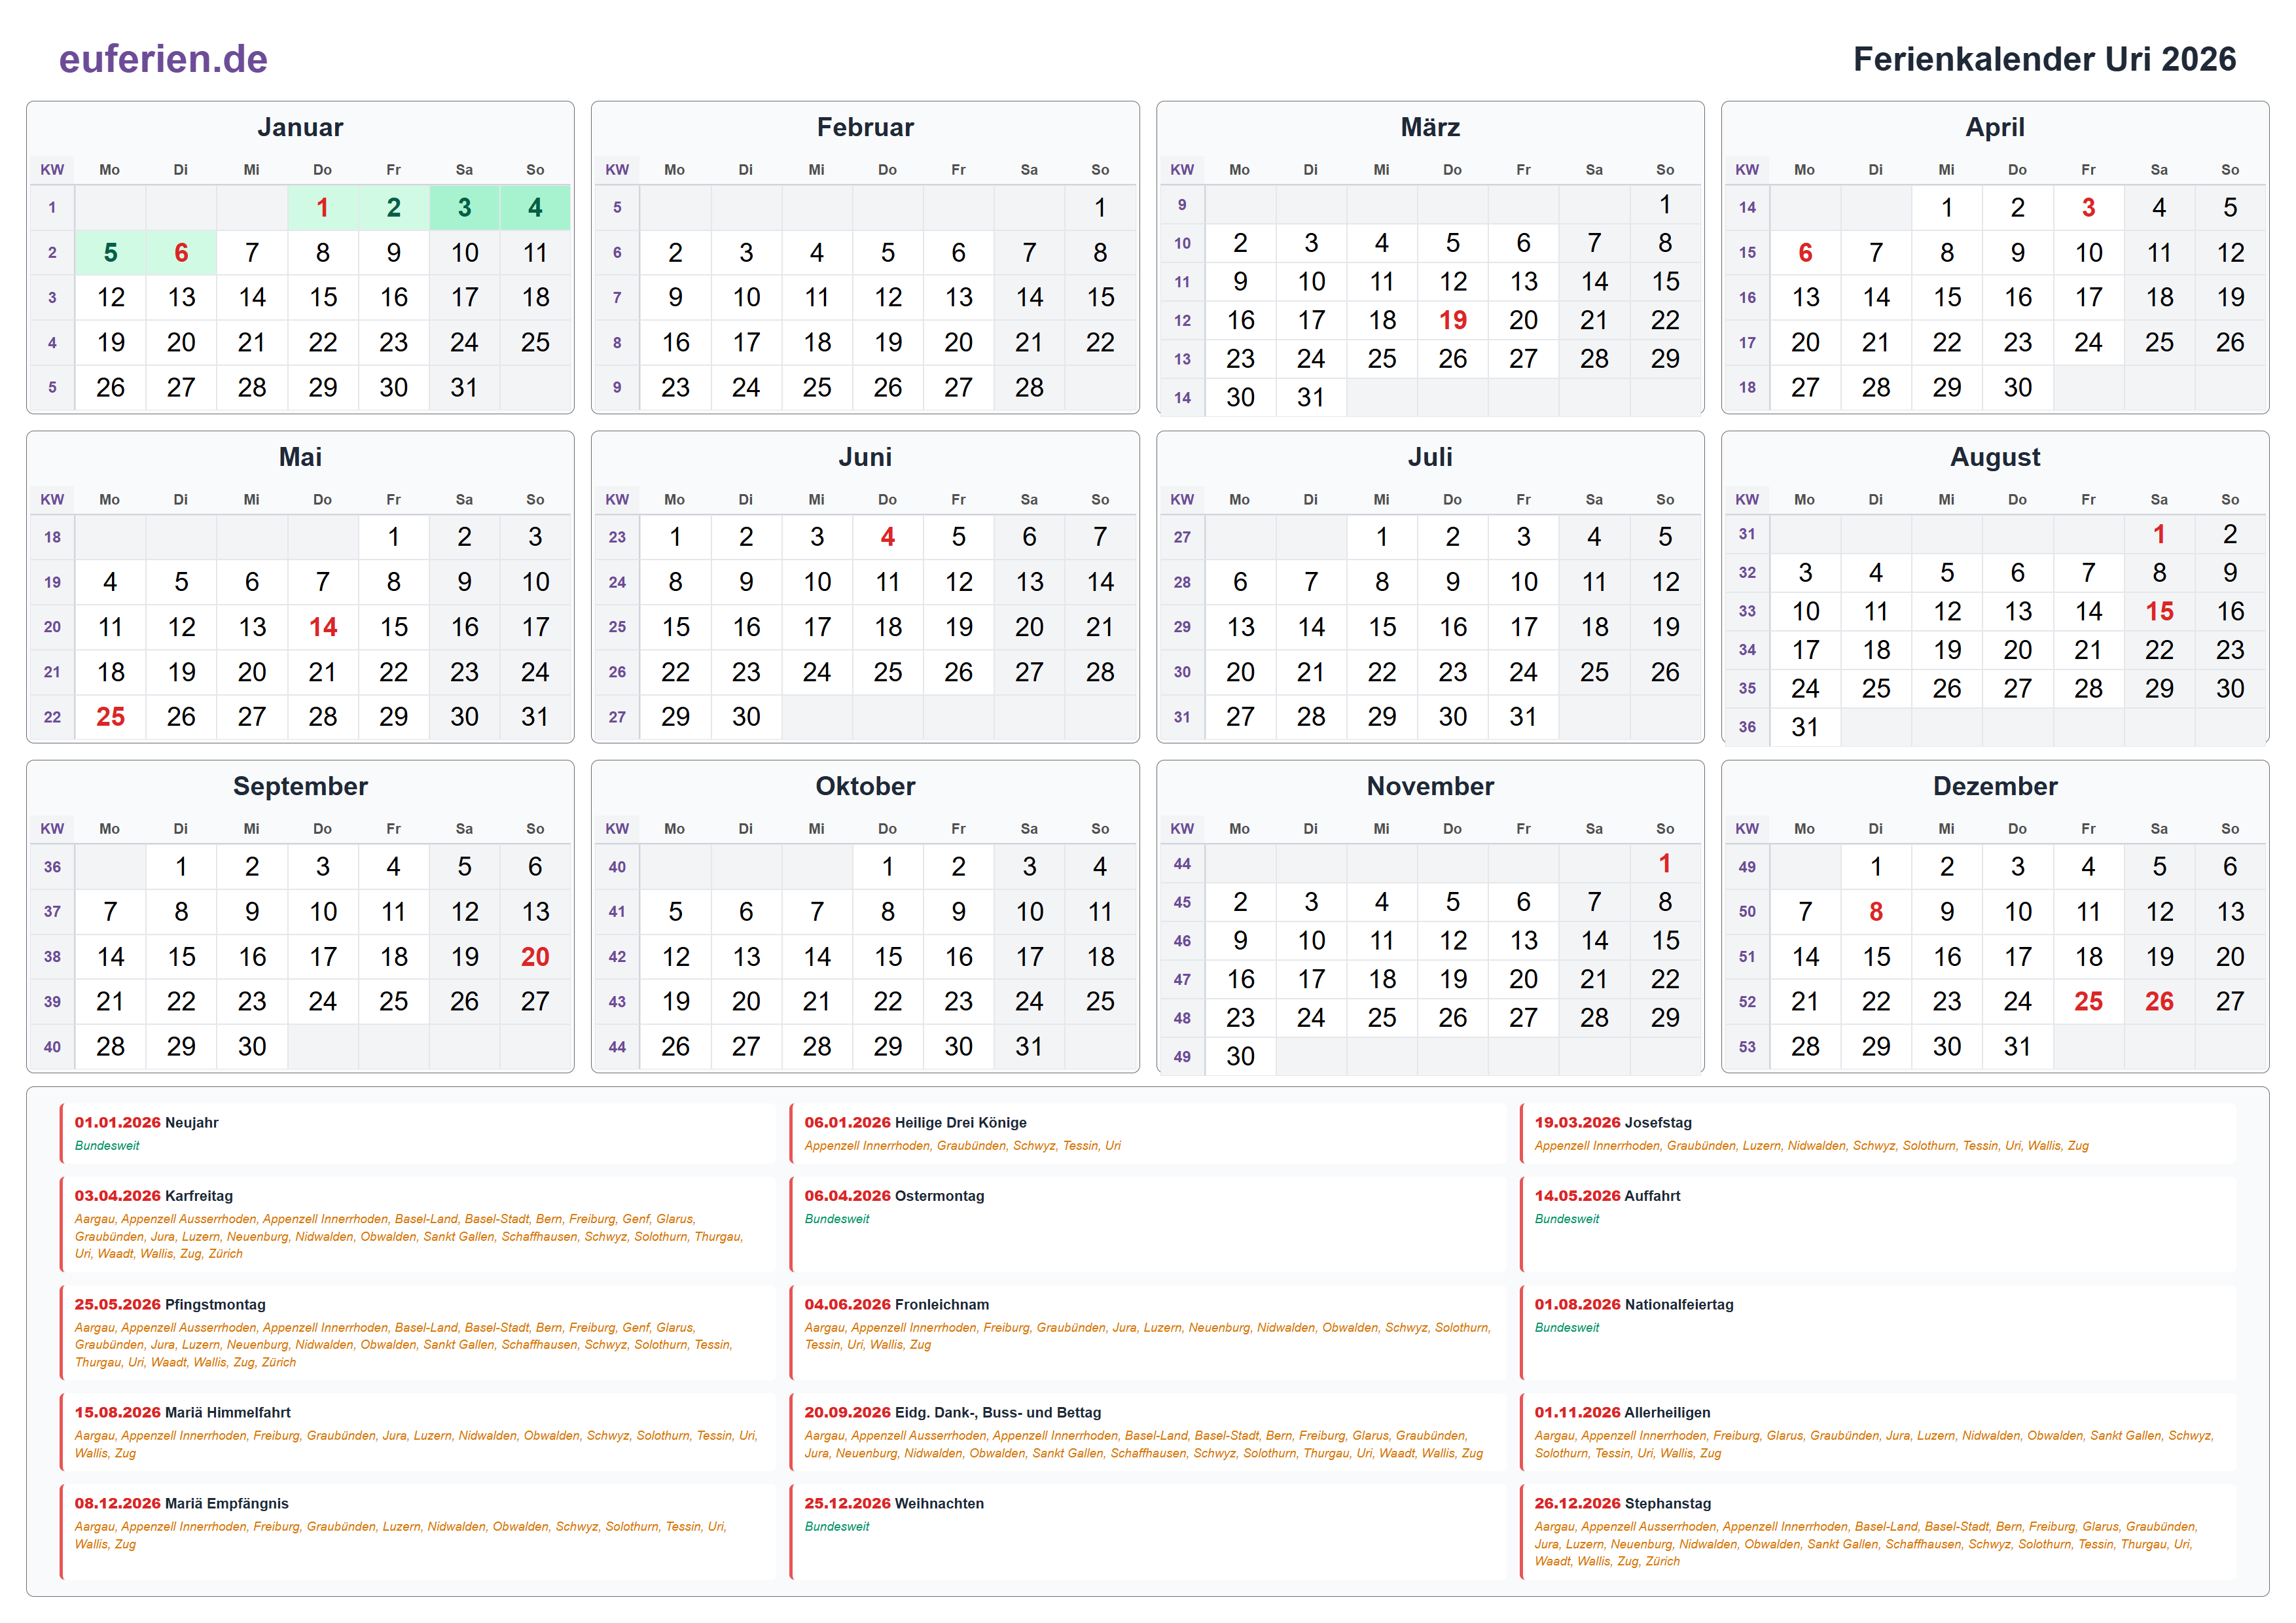Click red May 14 Auffahrt date
Screen dimensions: 2296x1623
tap(322, 627)
